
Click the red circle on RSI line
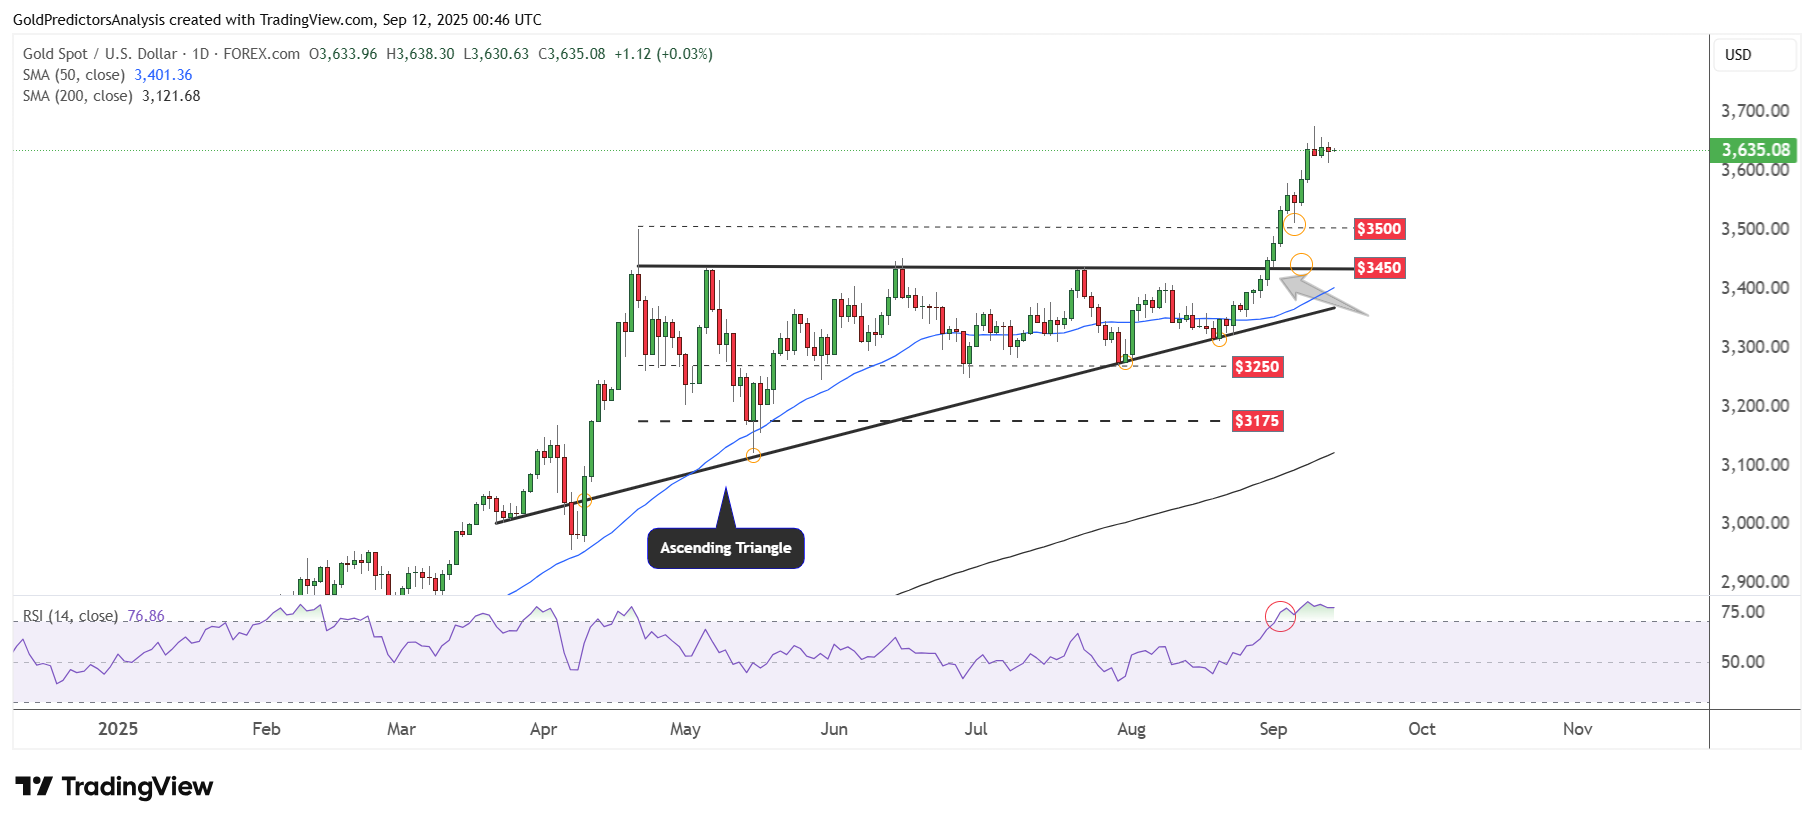pyautogui.click(x=1280, y=616)
